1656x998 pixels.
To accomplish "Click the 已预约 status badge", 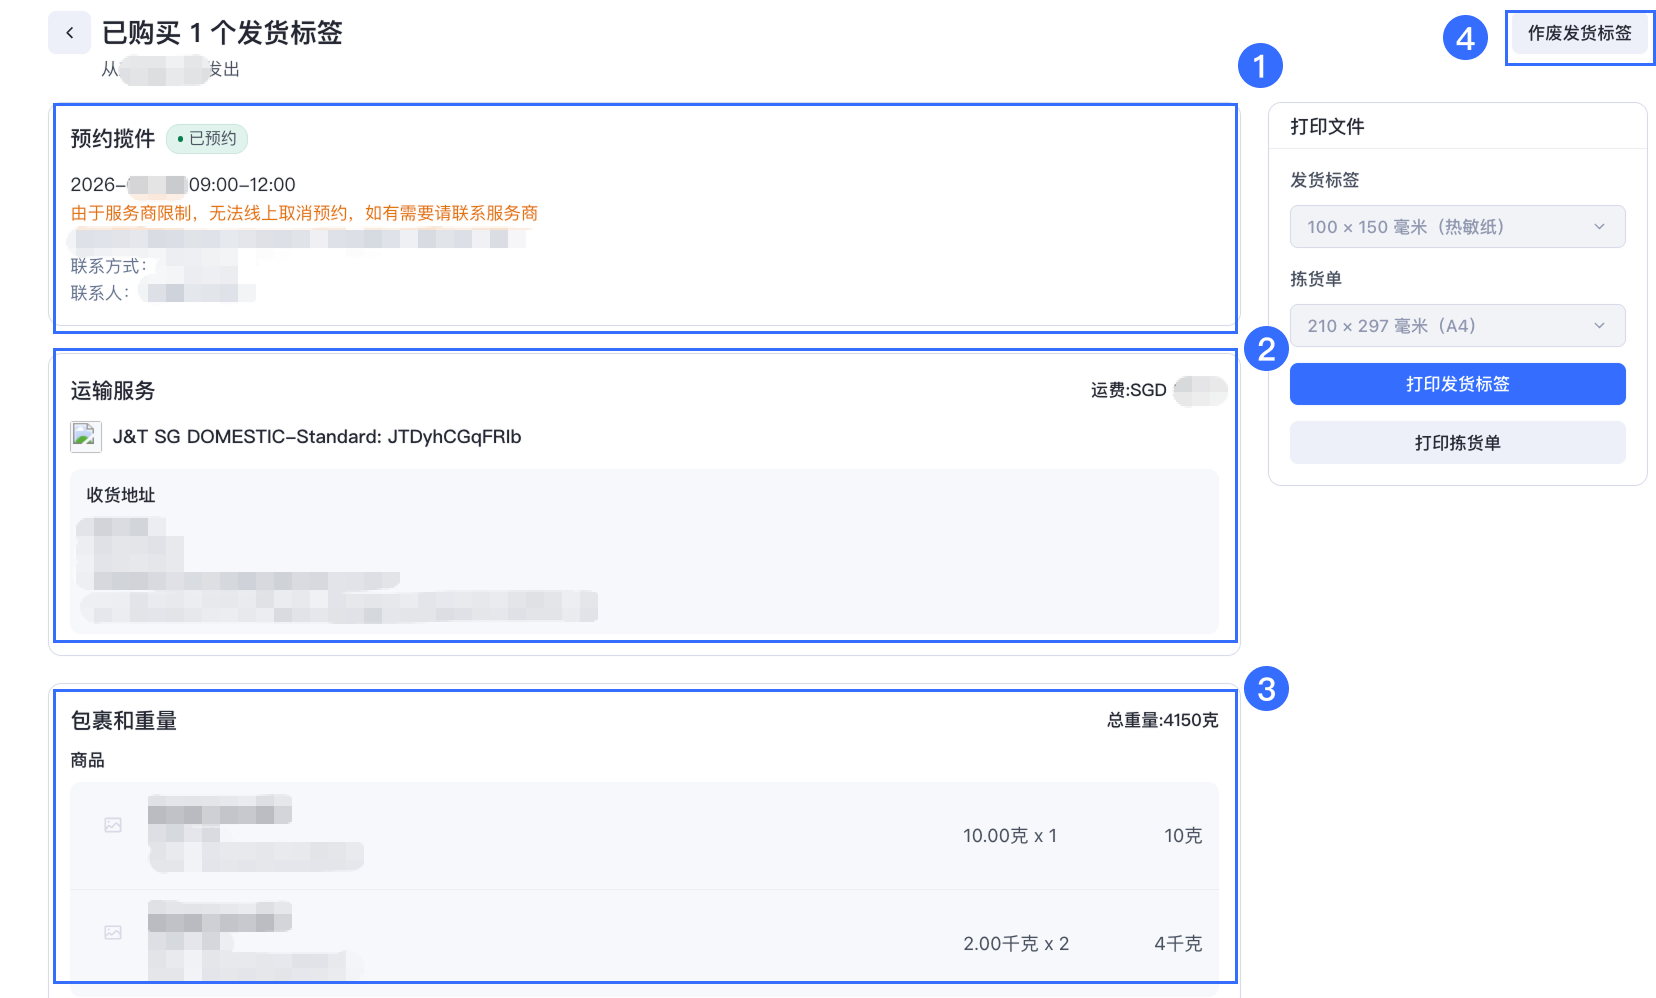I will [206, 139].
